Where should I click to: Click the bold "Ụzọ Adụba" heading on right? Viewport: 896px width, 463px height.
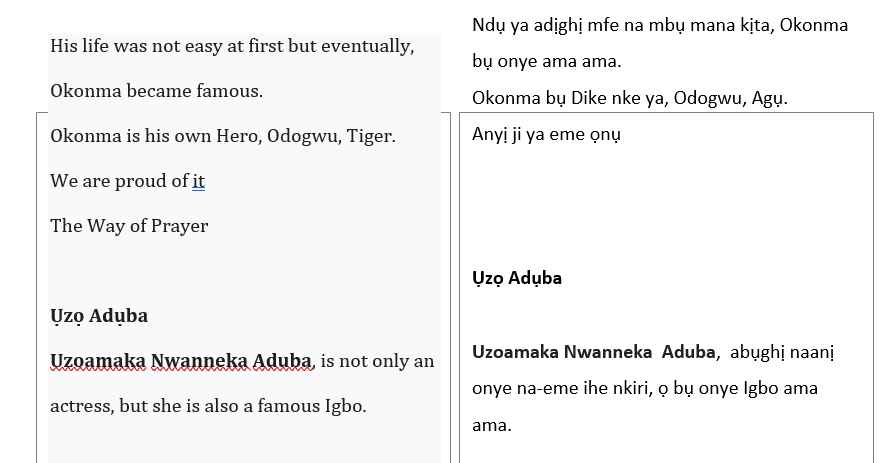[517, 278]
